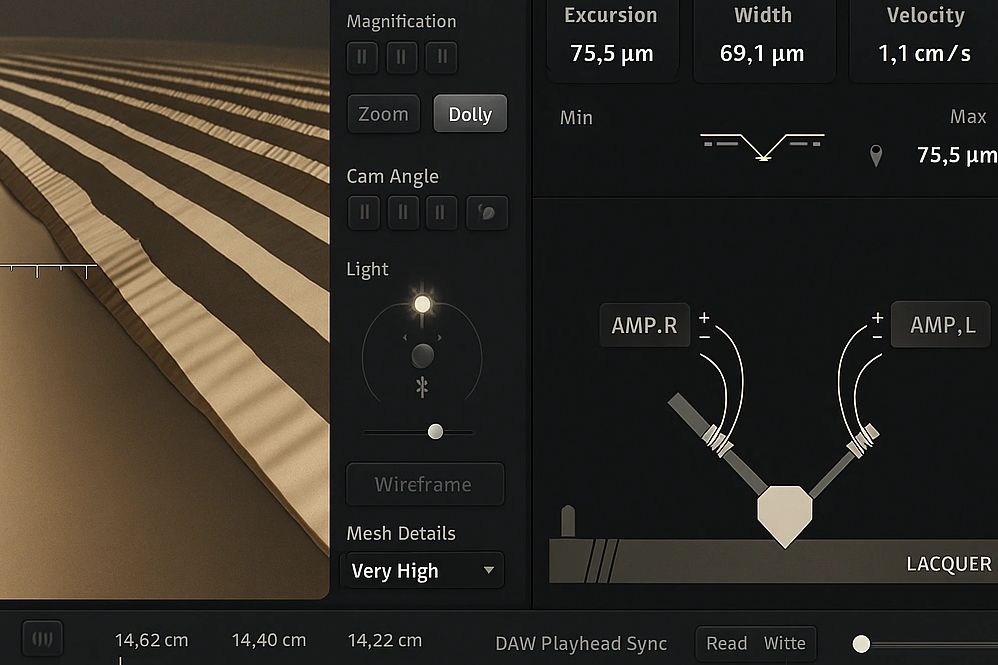Viewport: 998px width, 665px height.
Task: Select the second Cam Angle preset
Action: tap(403, 212)
